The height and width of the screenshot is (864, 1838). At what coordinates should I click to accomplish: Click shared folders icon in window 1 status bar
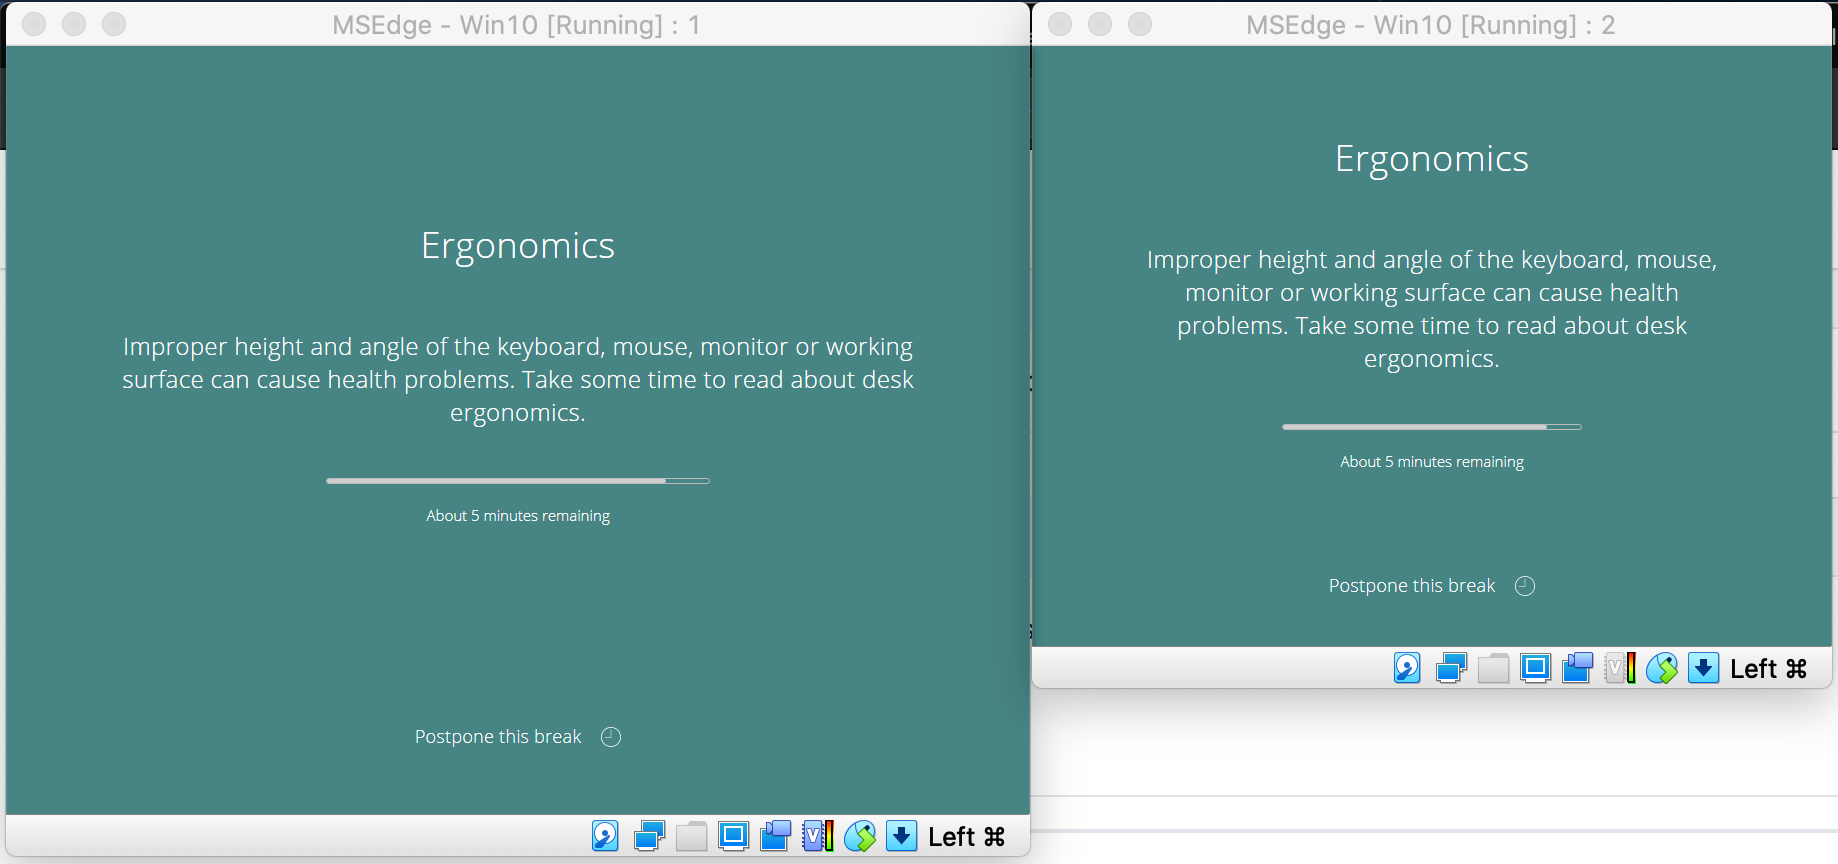691,836
